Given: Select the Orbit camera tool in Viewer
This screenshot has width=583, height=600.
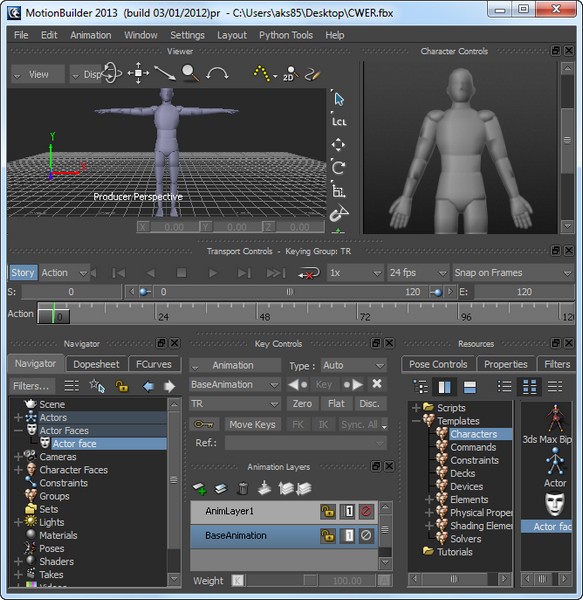Looking at the screenshot, I should coord(111,73).
